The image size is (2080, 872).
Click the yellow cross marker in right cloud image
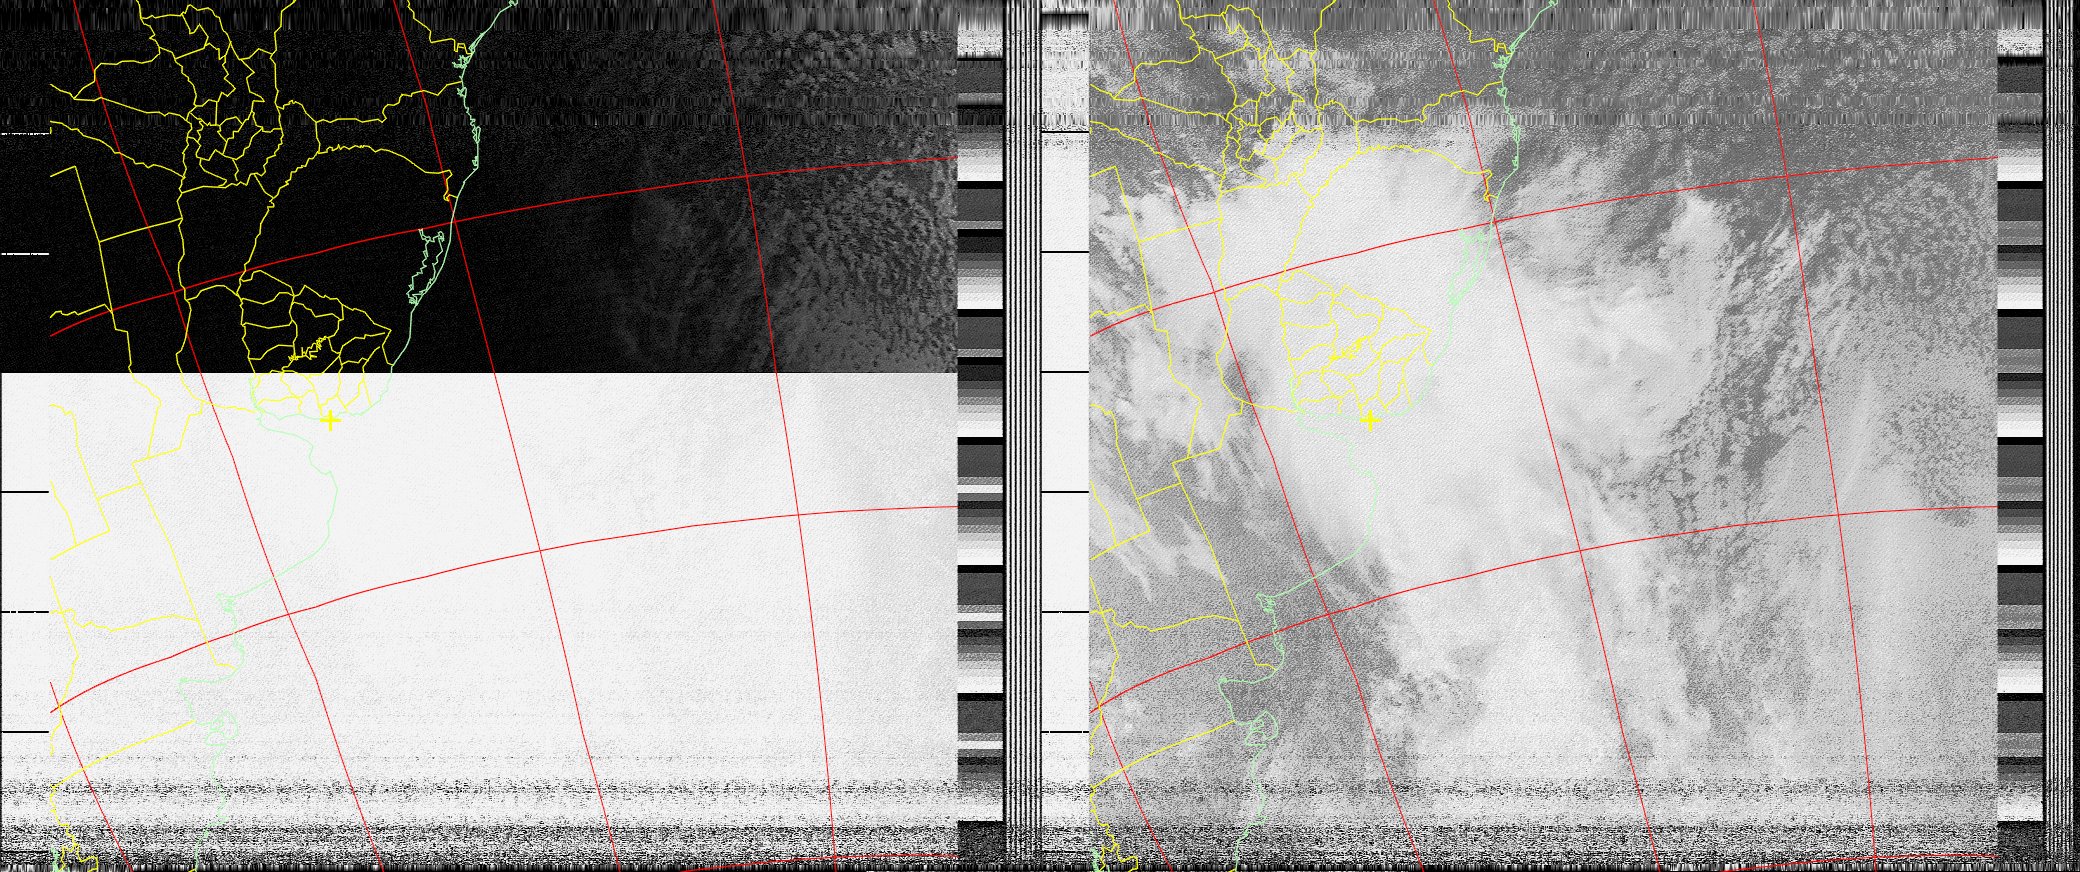click(1370, 421)
